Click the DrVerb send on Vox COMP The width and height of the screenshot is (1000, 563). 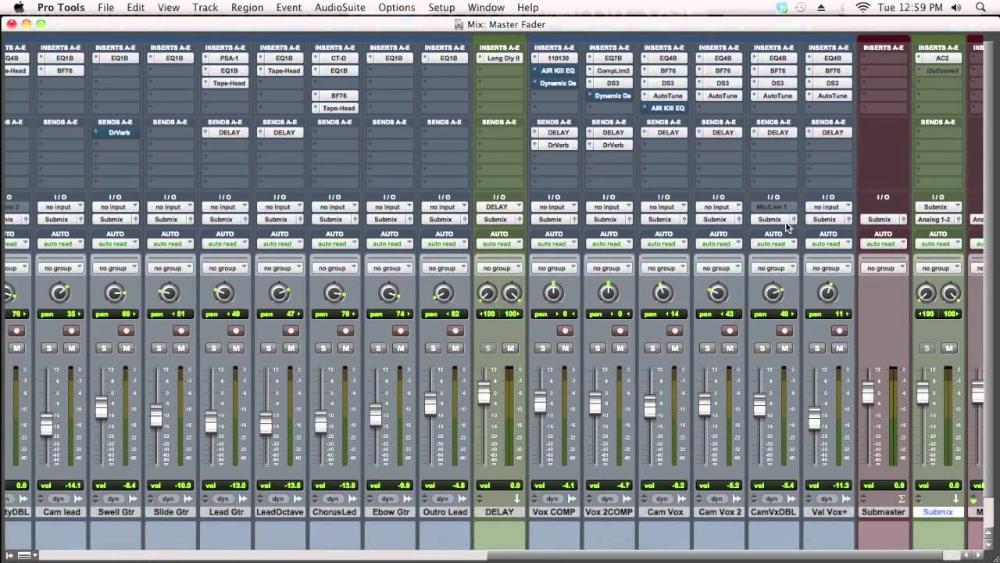tap(558, 145)
